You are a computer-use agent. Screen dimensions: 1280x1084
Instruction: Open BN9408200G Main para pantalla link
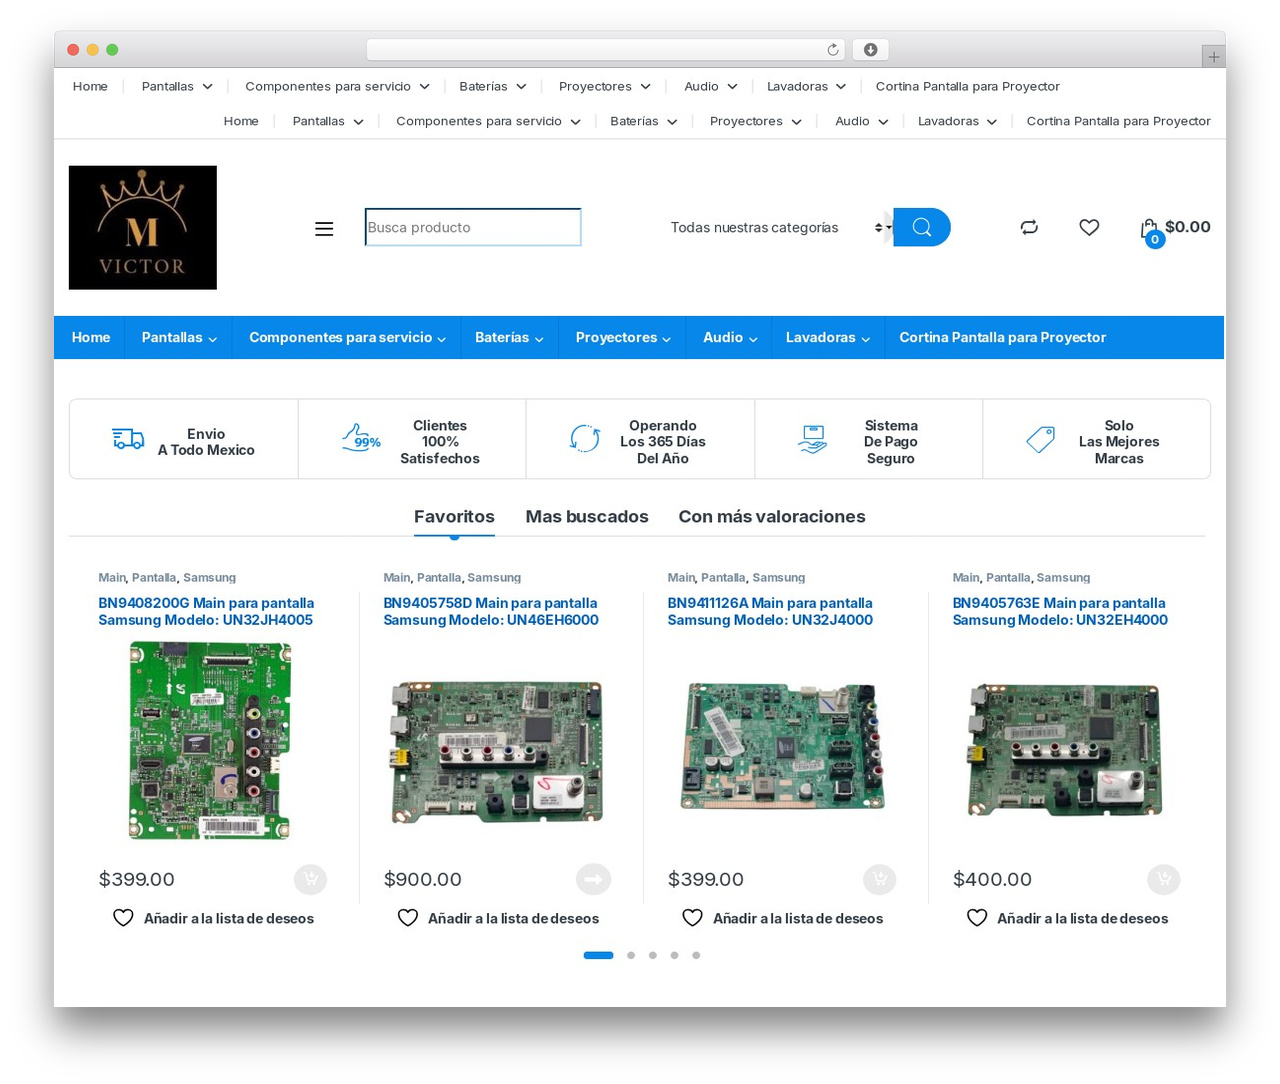pyautogui.click(x=206, y=611)
